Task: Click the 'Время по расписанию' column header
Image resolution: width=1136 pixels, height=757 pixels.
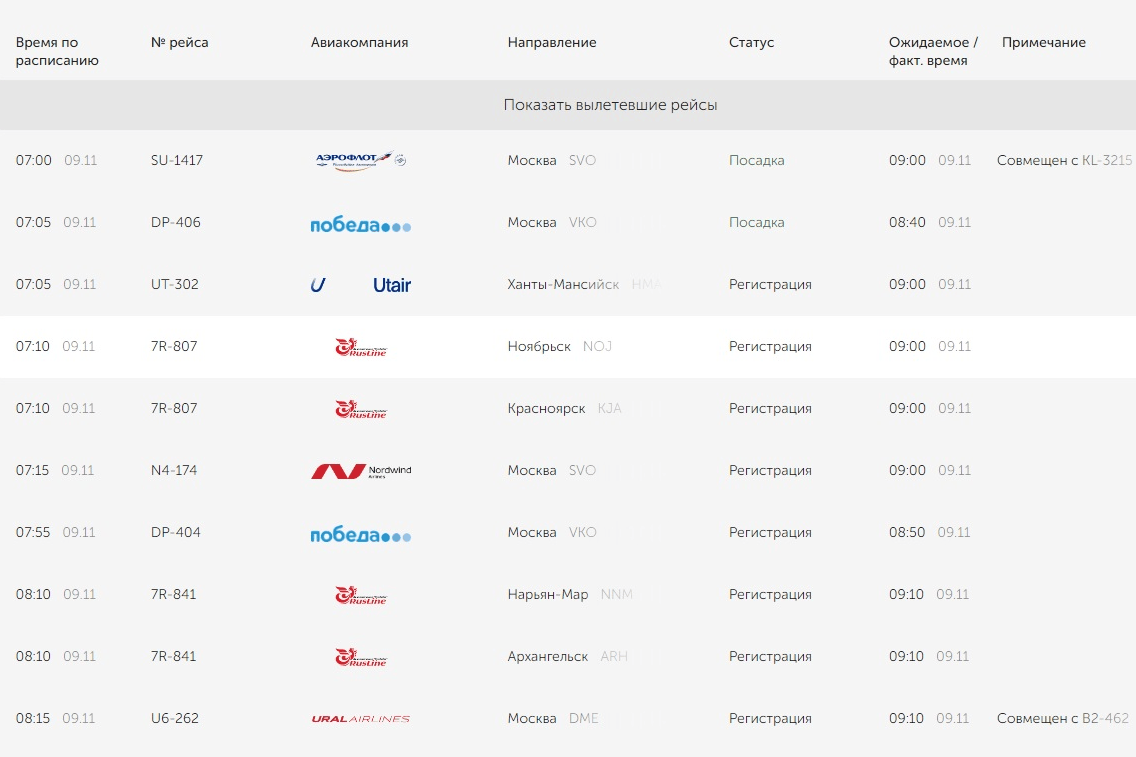Action: (x=57, y=51)
